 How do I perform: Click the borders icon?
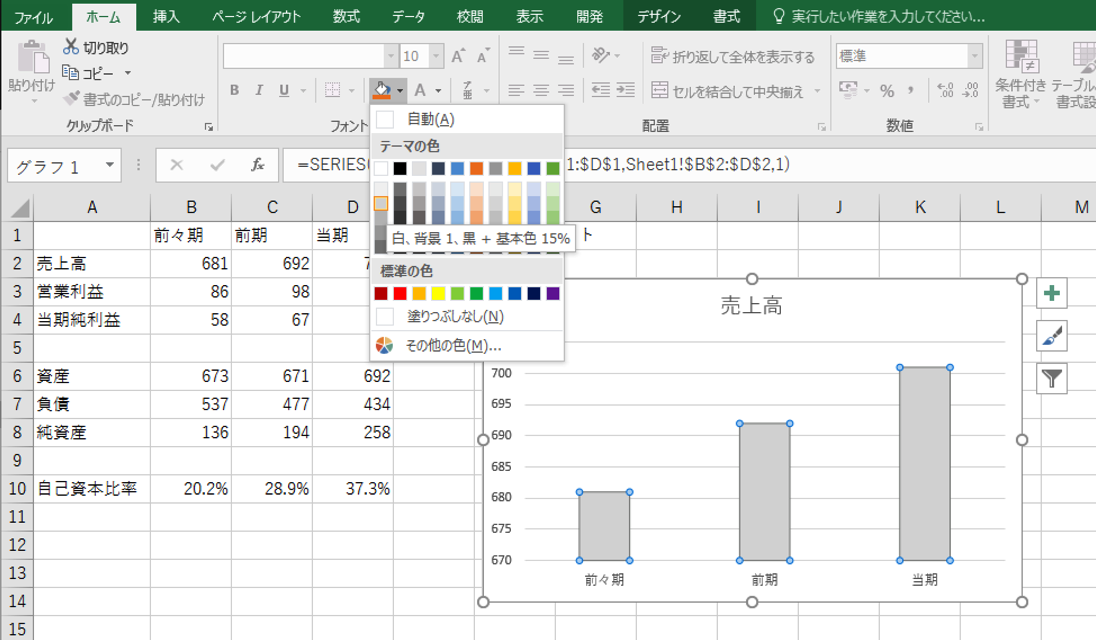pyautogui.click(x=333, y=90)
